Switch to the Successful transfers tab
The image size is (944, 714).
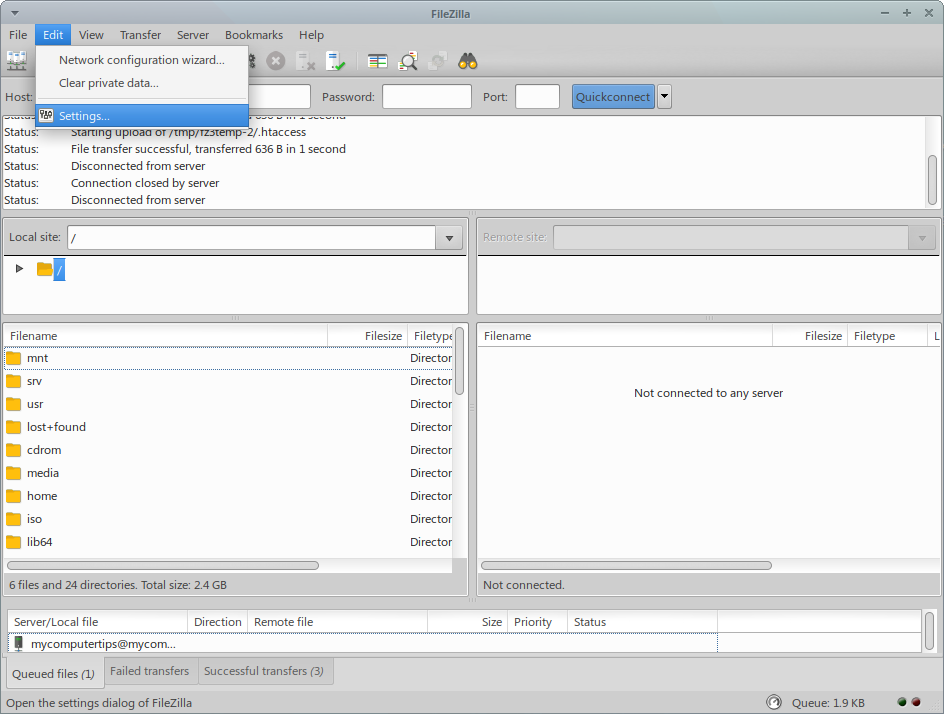(264, 671)
